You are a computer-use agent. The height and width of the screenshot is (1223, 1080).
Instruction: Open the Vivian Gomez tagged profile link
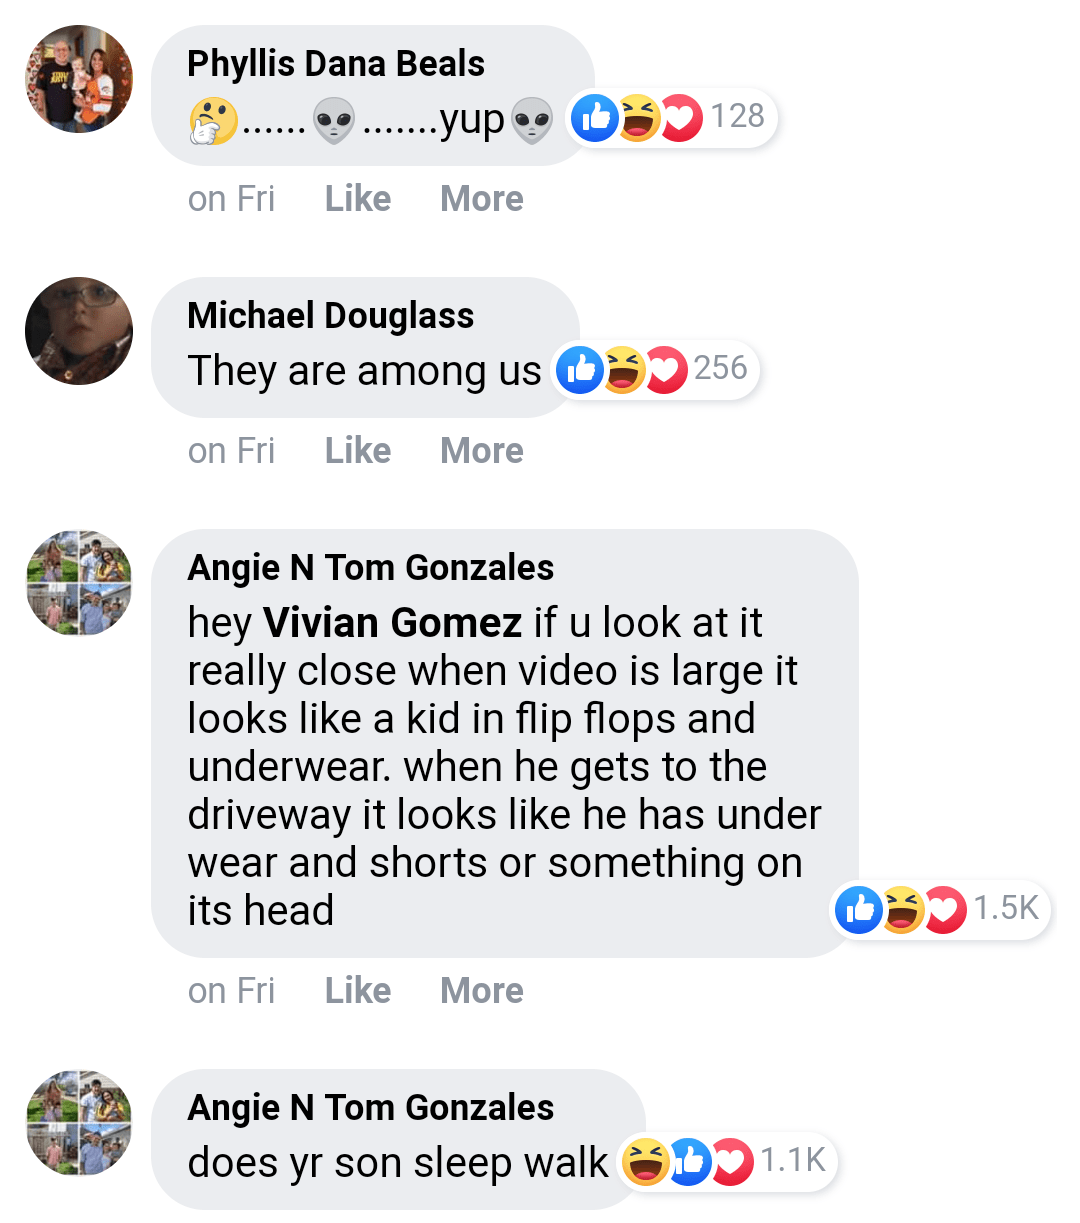[392, 623]
